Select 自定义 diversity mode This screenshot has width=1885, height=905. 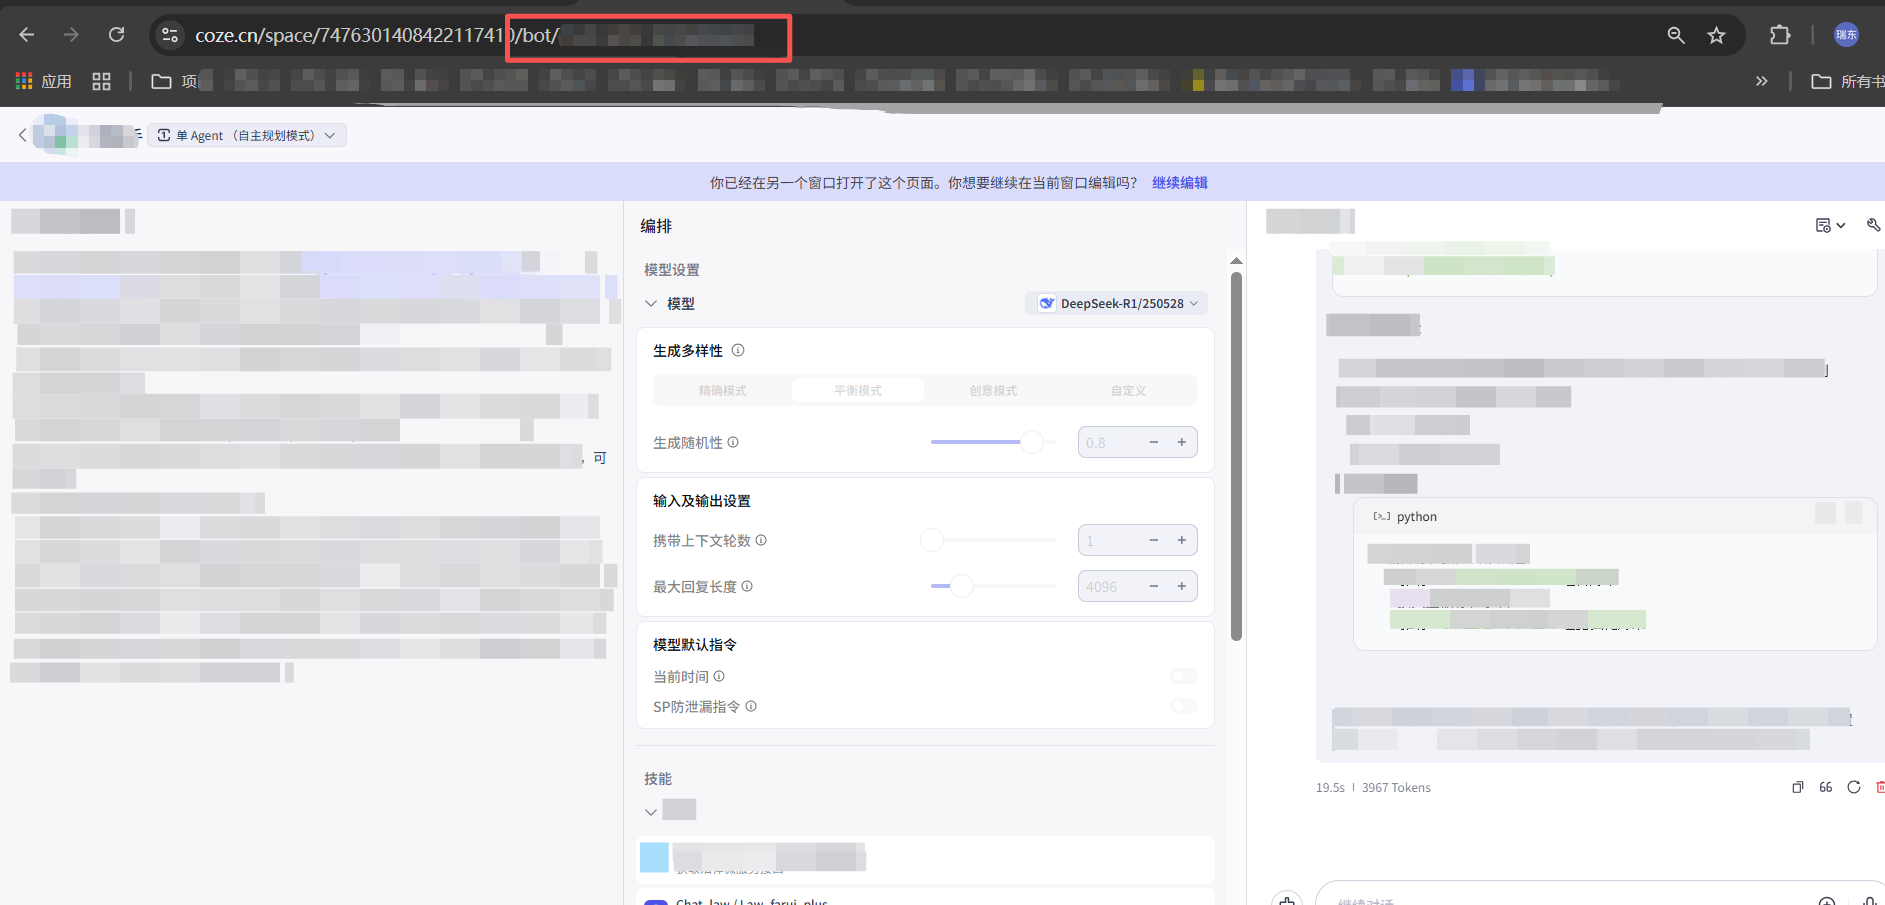1128,390
